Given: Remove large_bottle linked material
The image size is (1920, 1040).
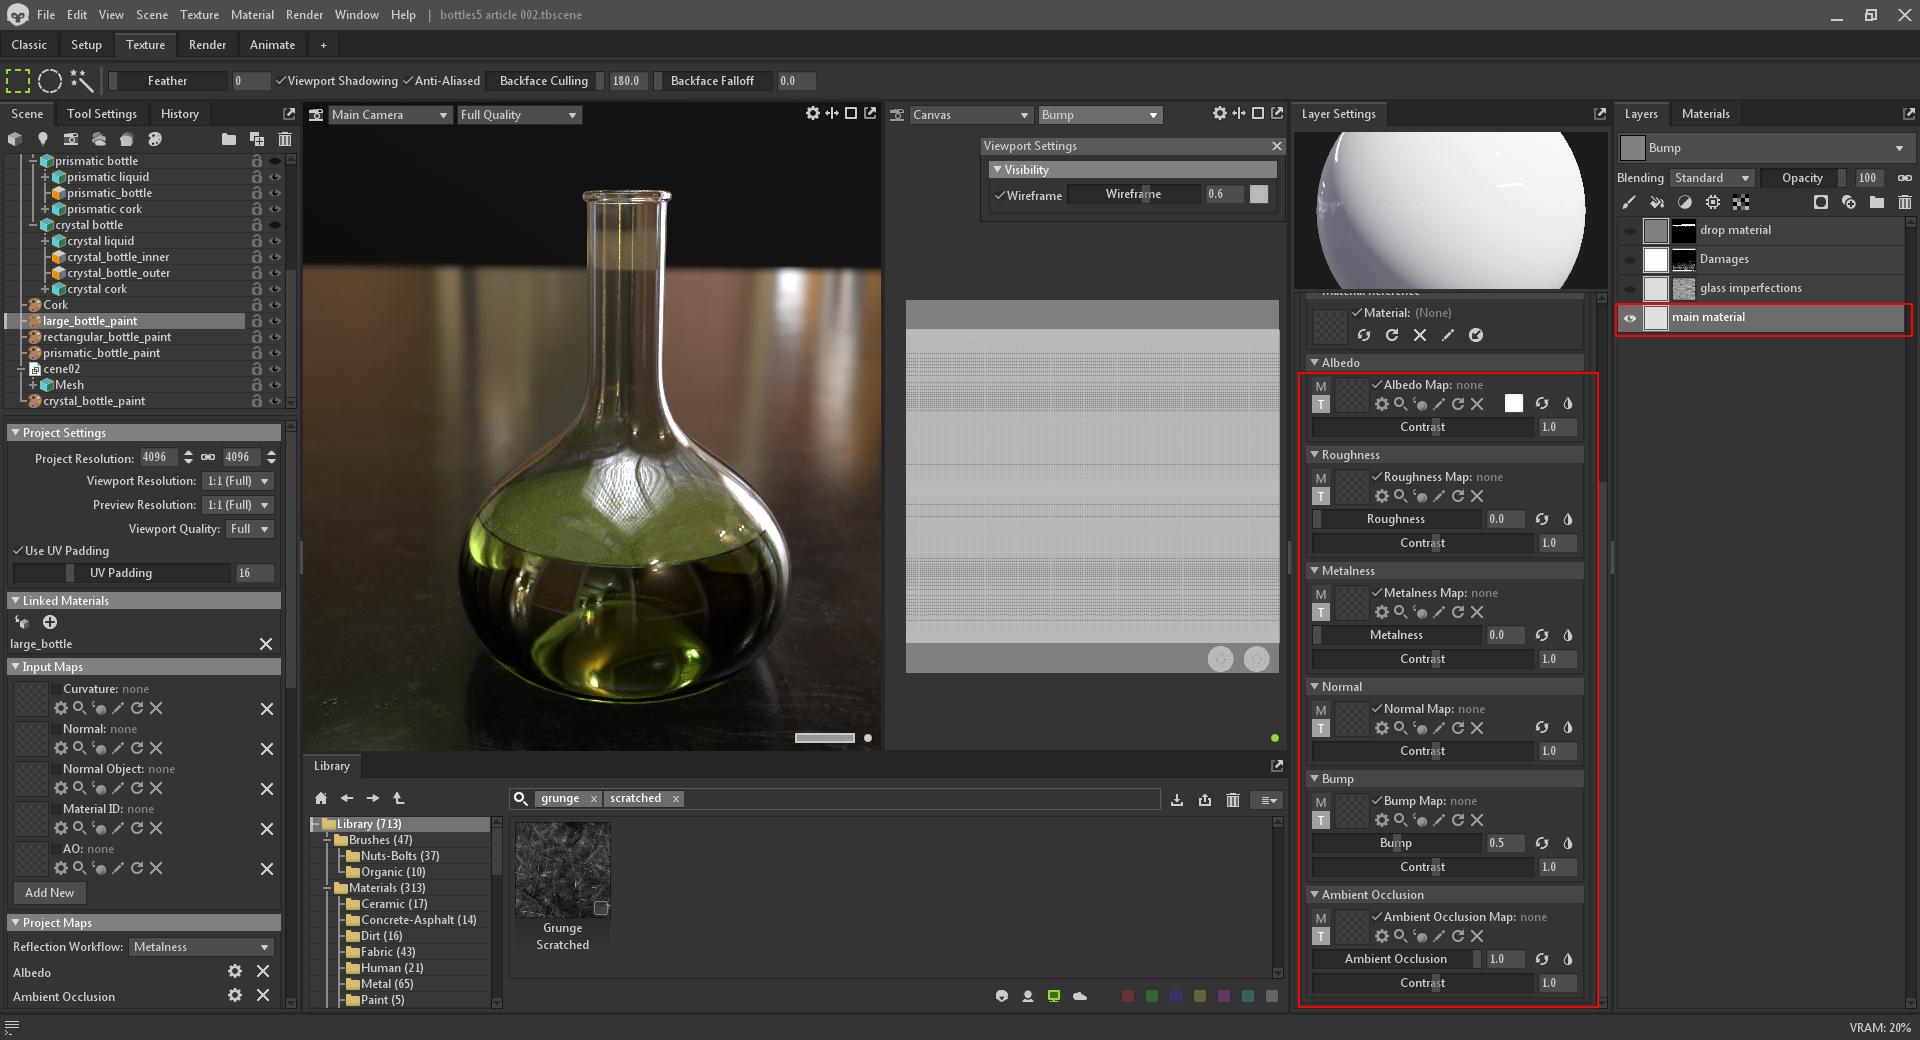Looking at the screenshot, I should [266, 644].
